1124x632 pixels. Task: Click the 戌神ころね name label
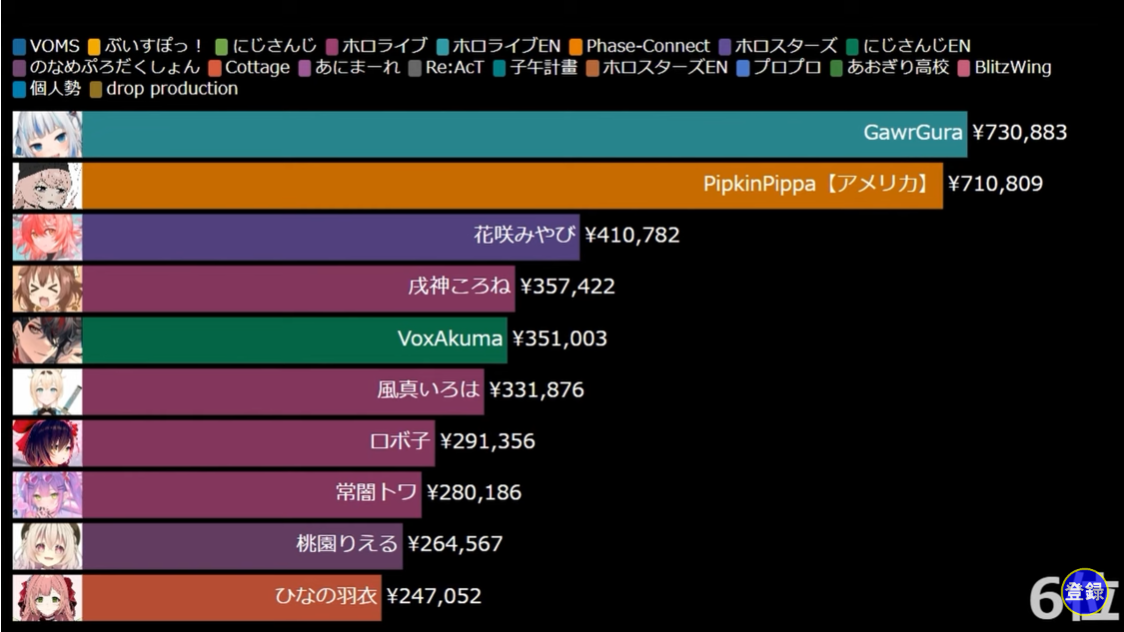[x=459, y=286]
